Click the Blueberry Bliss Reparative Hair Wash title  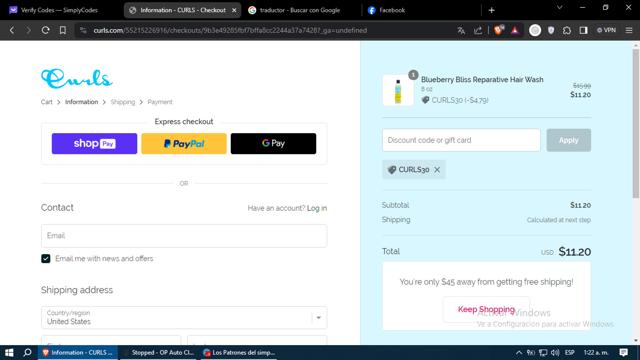coord(482,80)
